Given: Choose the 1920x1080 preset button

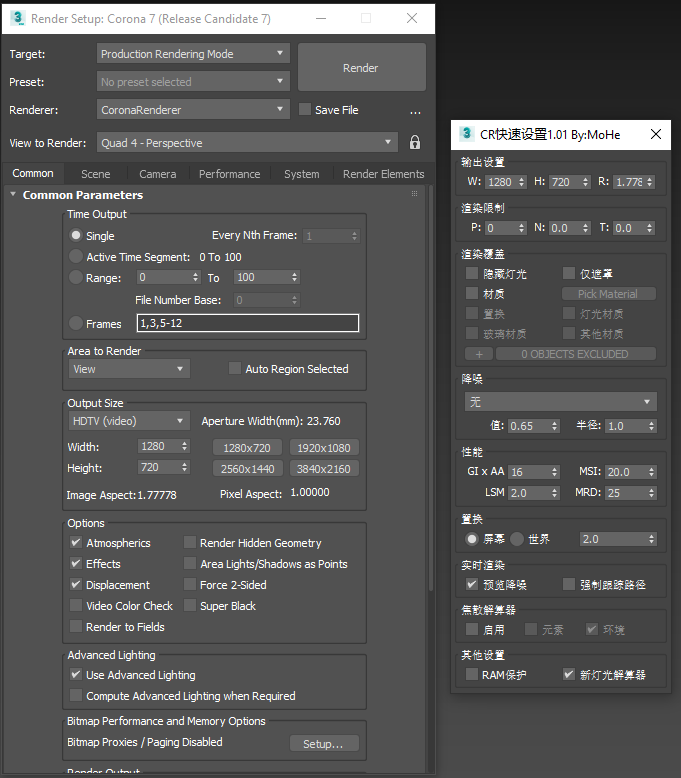Looking at the screenshot, I should coord(324,448).
